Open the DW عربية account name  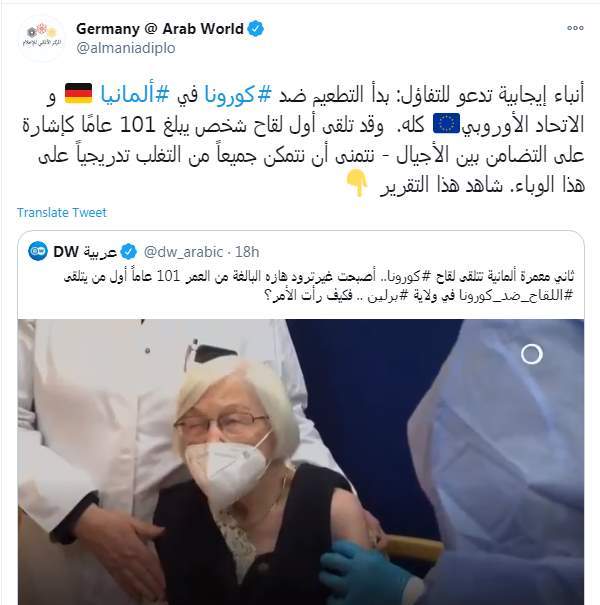click(85, 252)
